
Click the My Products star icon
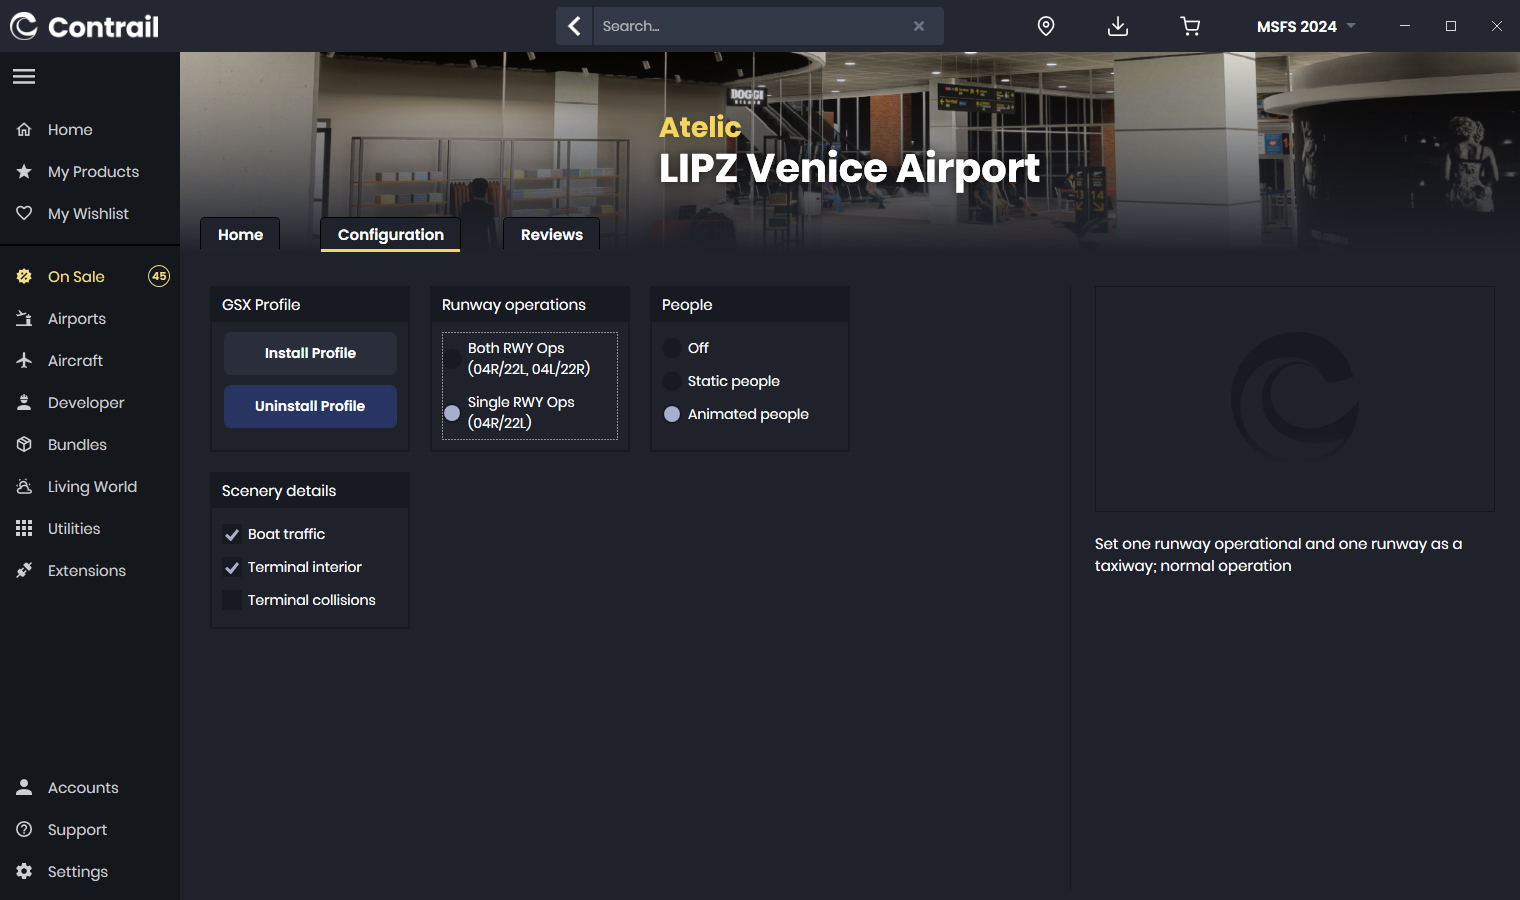point(24,172)
